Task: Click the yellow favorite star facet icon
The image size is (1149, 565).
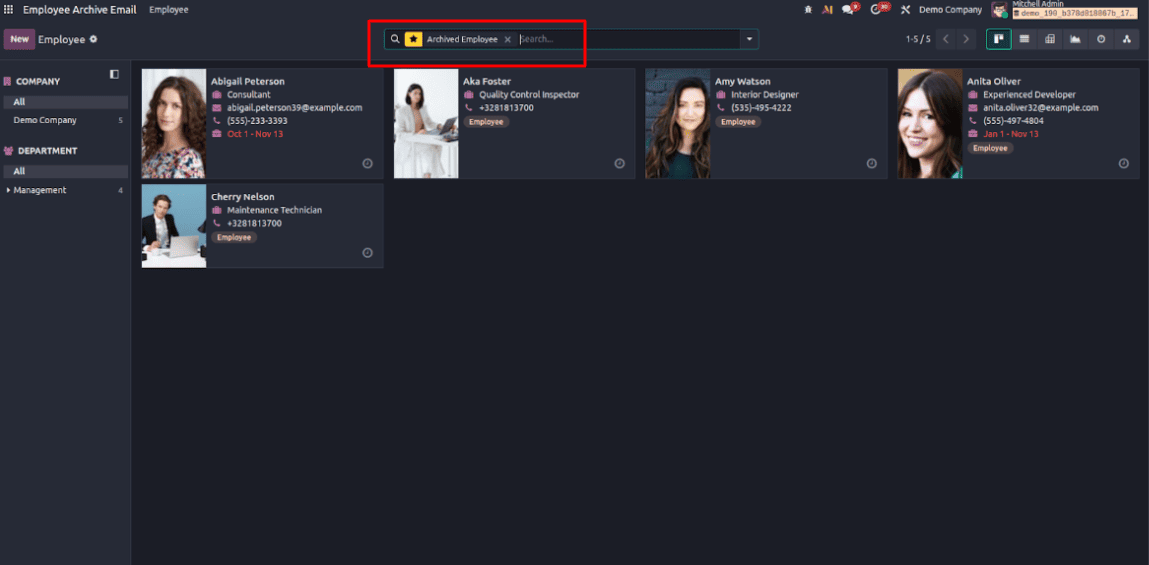Action: coord(413,39)
